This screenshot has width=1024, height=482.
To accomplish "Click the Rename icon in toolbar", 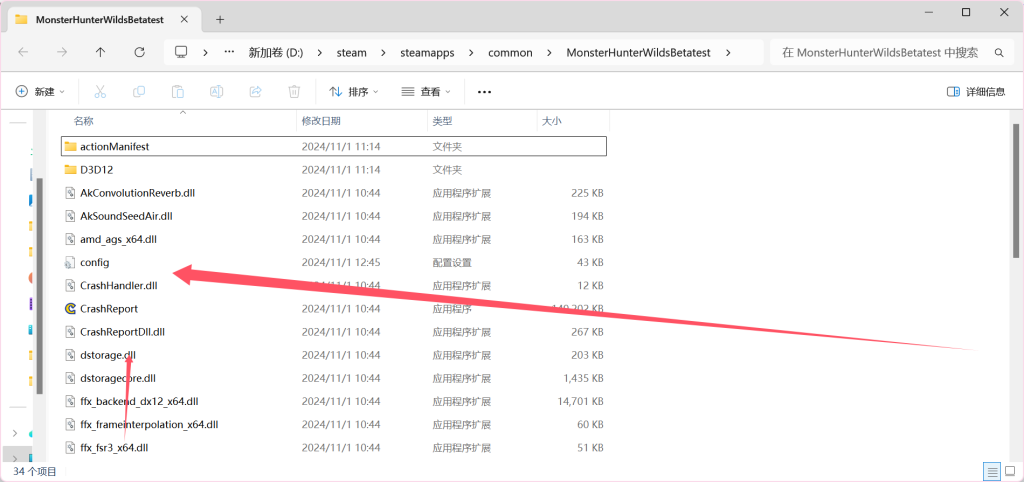I will pyautogui.click(x=216, y=91).
